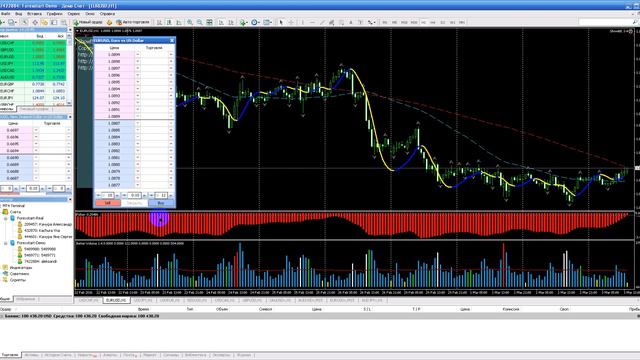Switch timeframe to M15
The width and height of the screenshot is (640, 360).
coord(404,22)
